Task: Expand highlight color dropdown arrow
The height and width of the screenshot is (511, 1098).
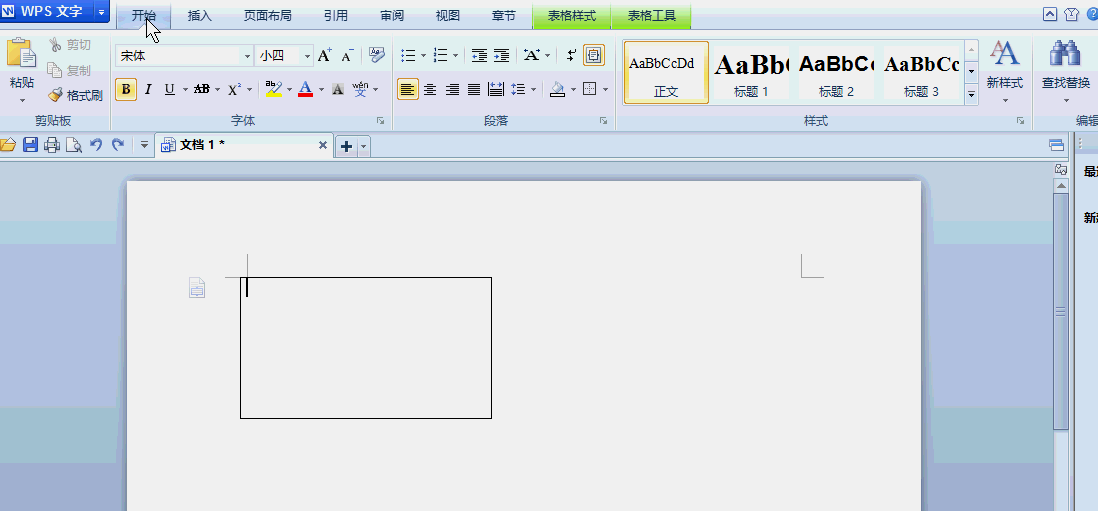Action: [289, 90]
